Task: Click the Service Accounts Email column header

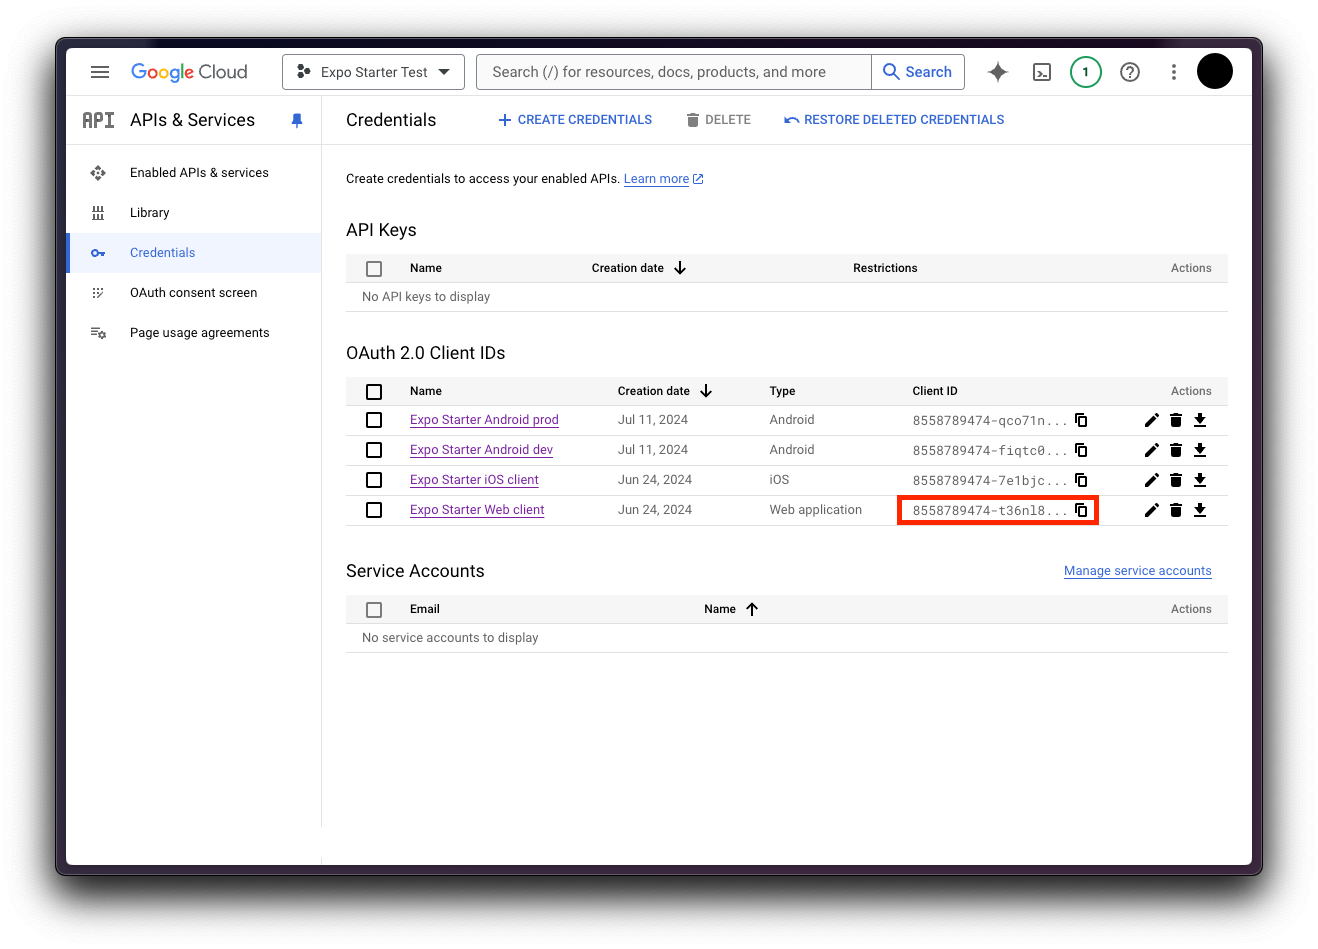Action: (425, 609)
